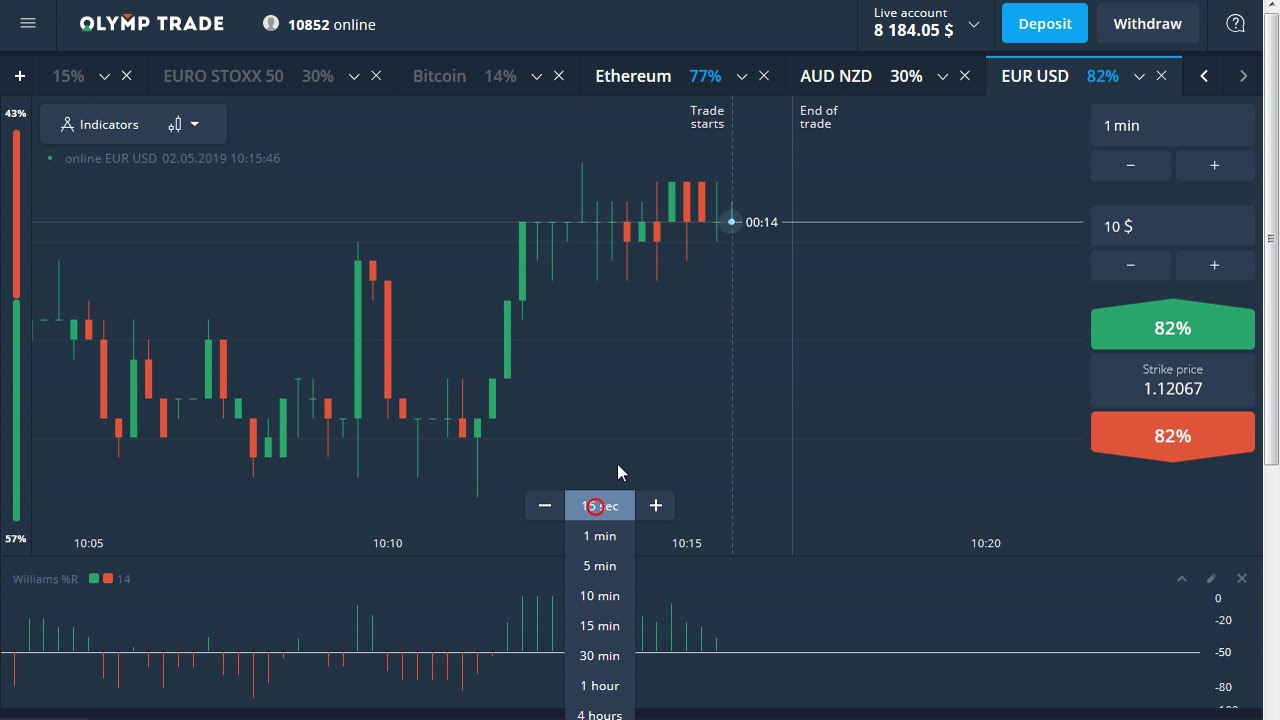
Task: Click the 00:14 countdown price marker
Action: [761, 222]
